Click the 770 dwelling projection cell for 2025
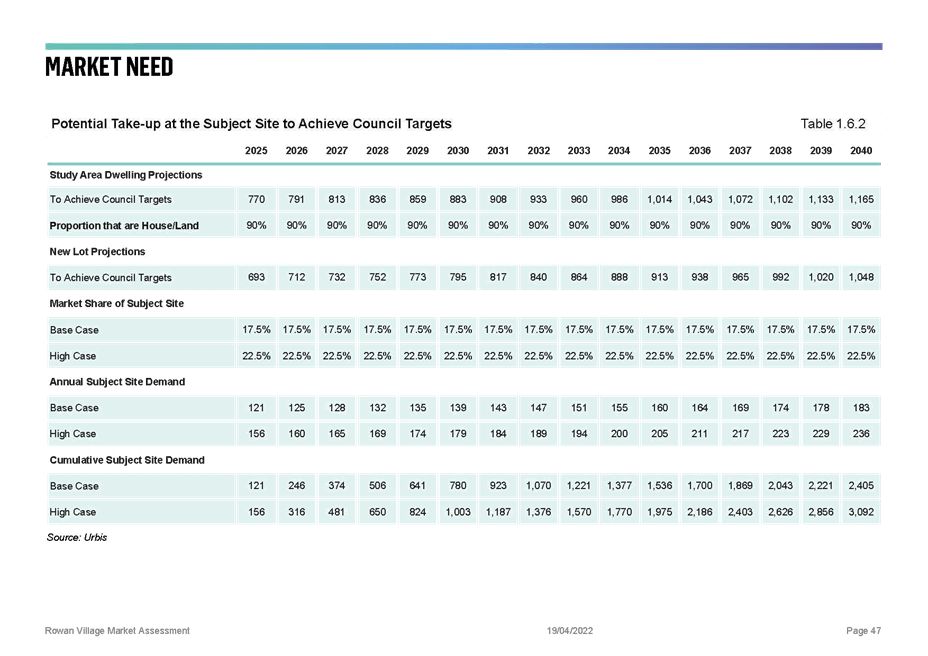This screenshot has width=928, height=656. pos(256,200)
